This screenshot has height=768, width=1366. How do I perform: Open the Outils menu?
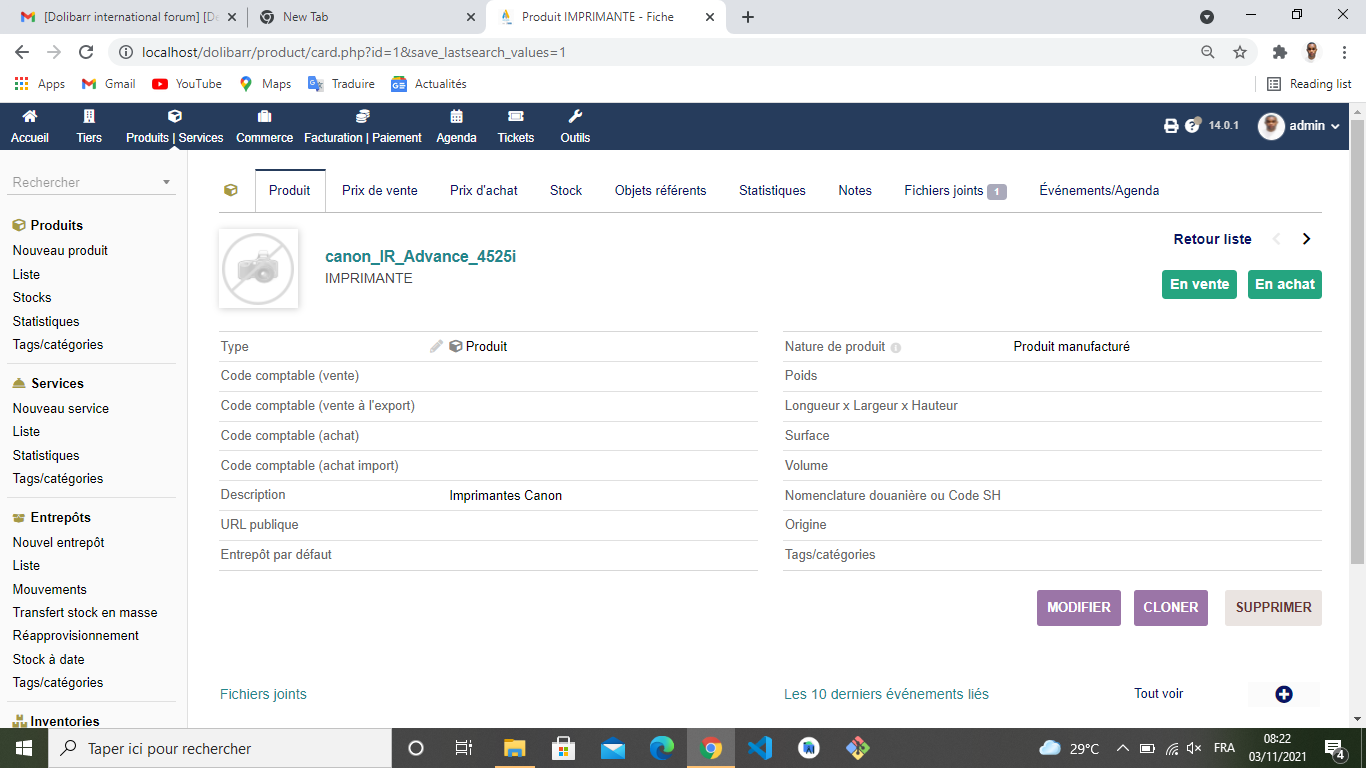pos(575,127)
